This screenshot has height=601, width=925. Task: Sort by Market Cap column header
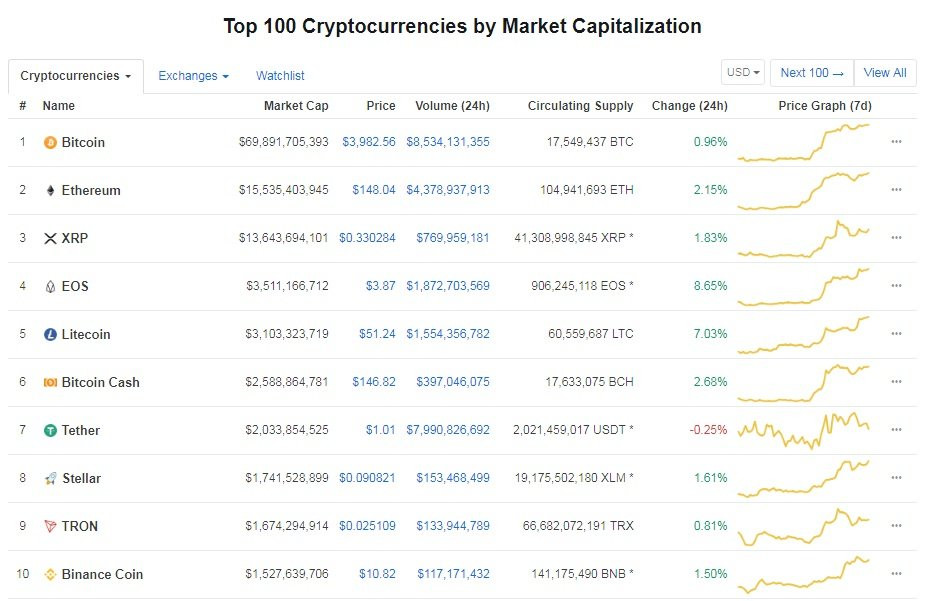click(x=296, y=106)
